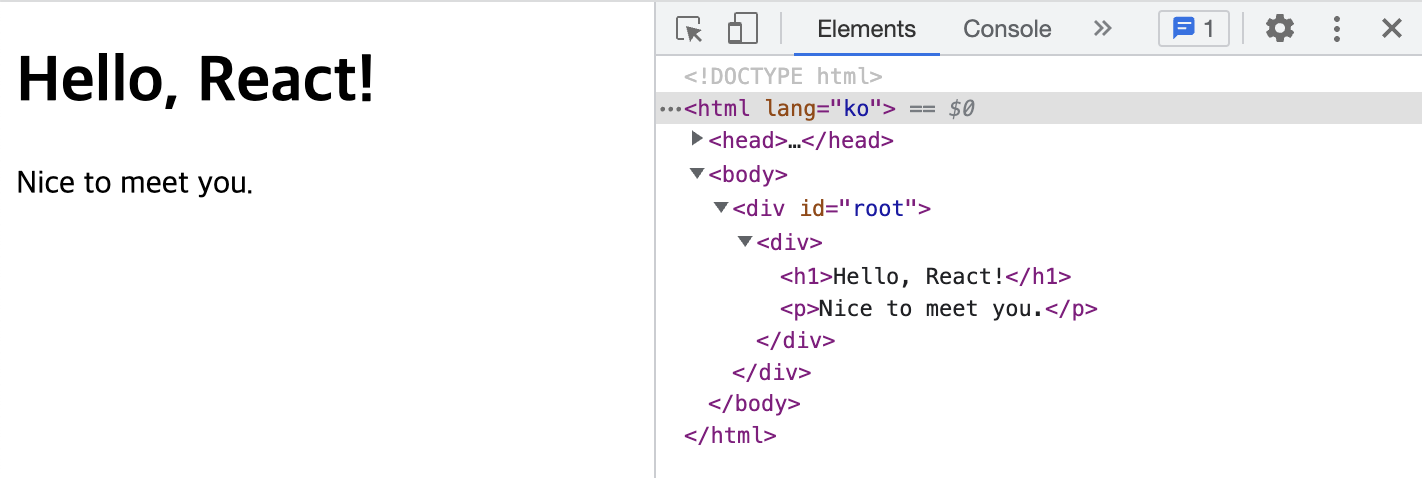The width and height of the screenshot is (1422, 478).
Task: Switch to the Console tab
Action: (x=1007, y=29)
